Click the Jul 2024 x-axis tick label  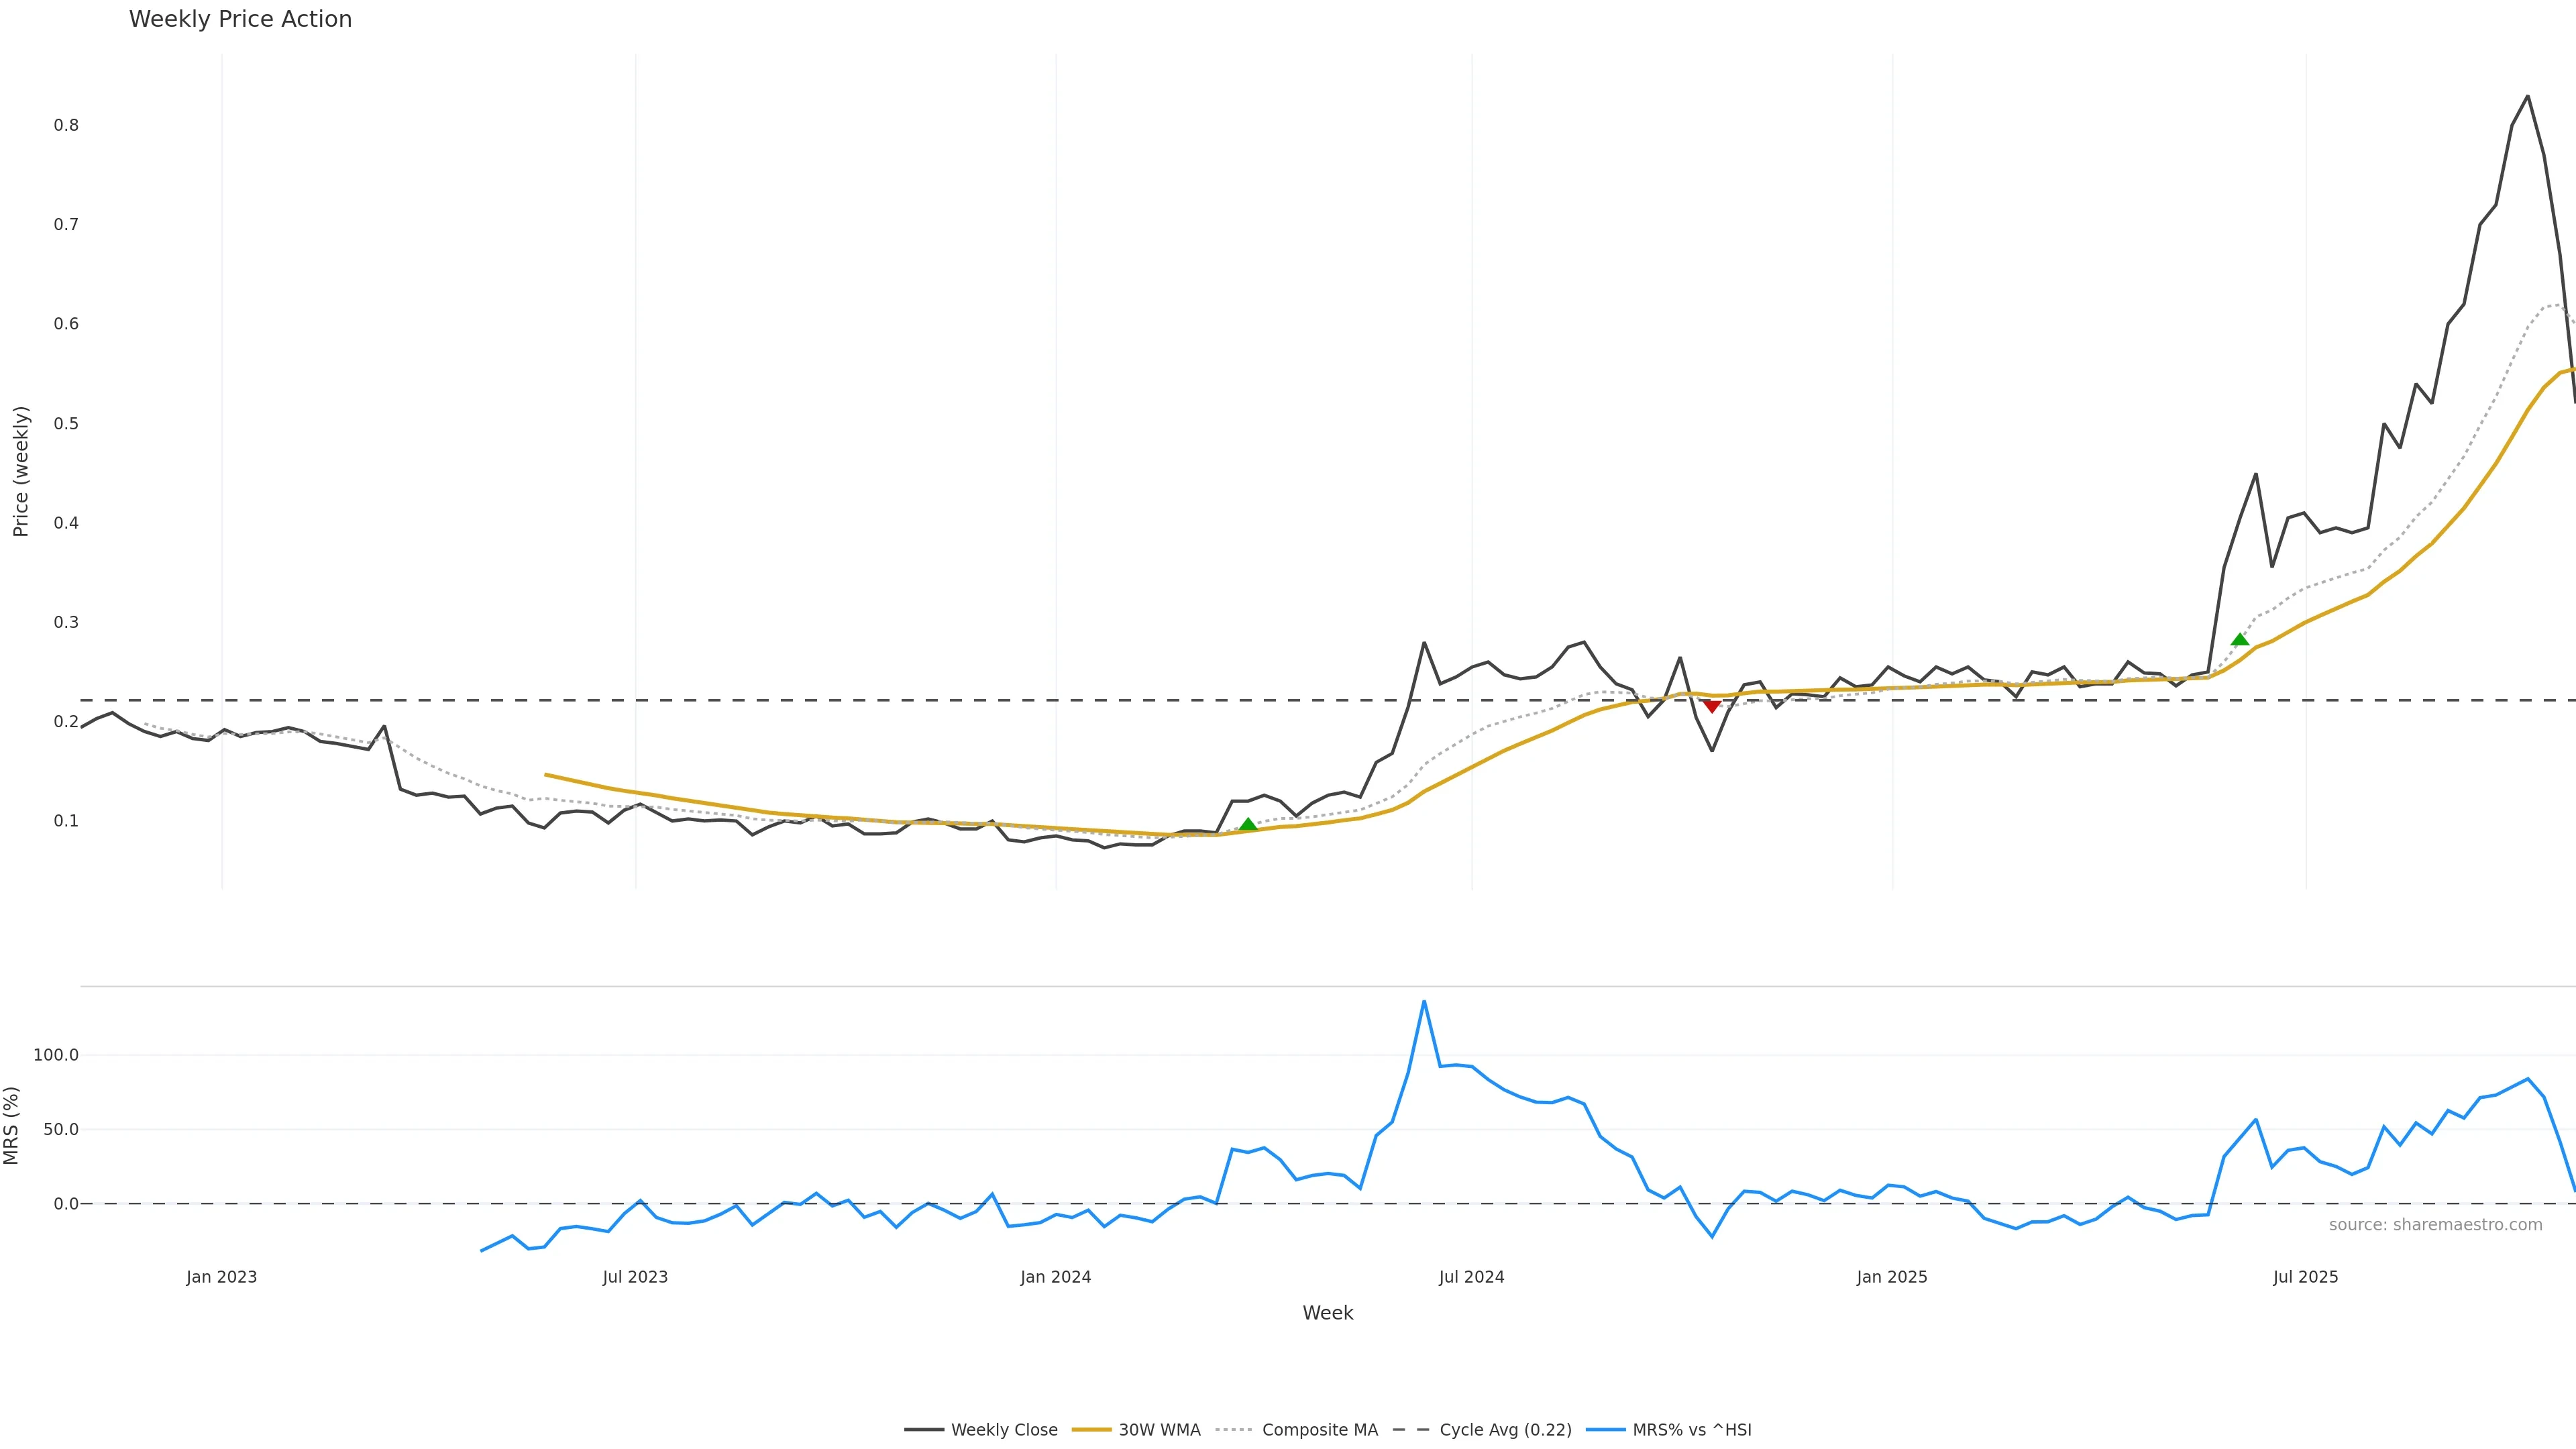[1471, 1277]
